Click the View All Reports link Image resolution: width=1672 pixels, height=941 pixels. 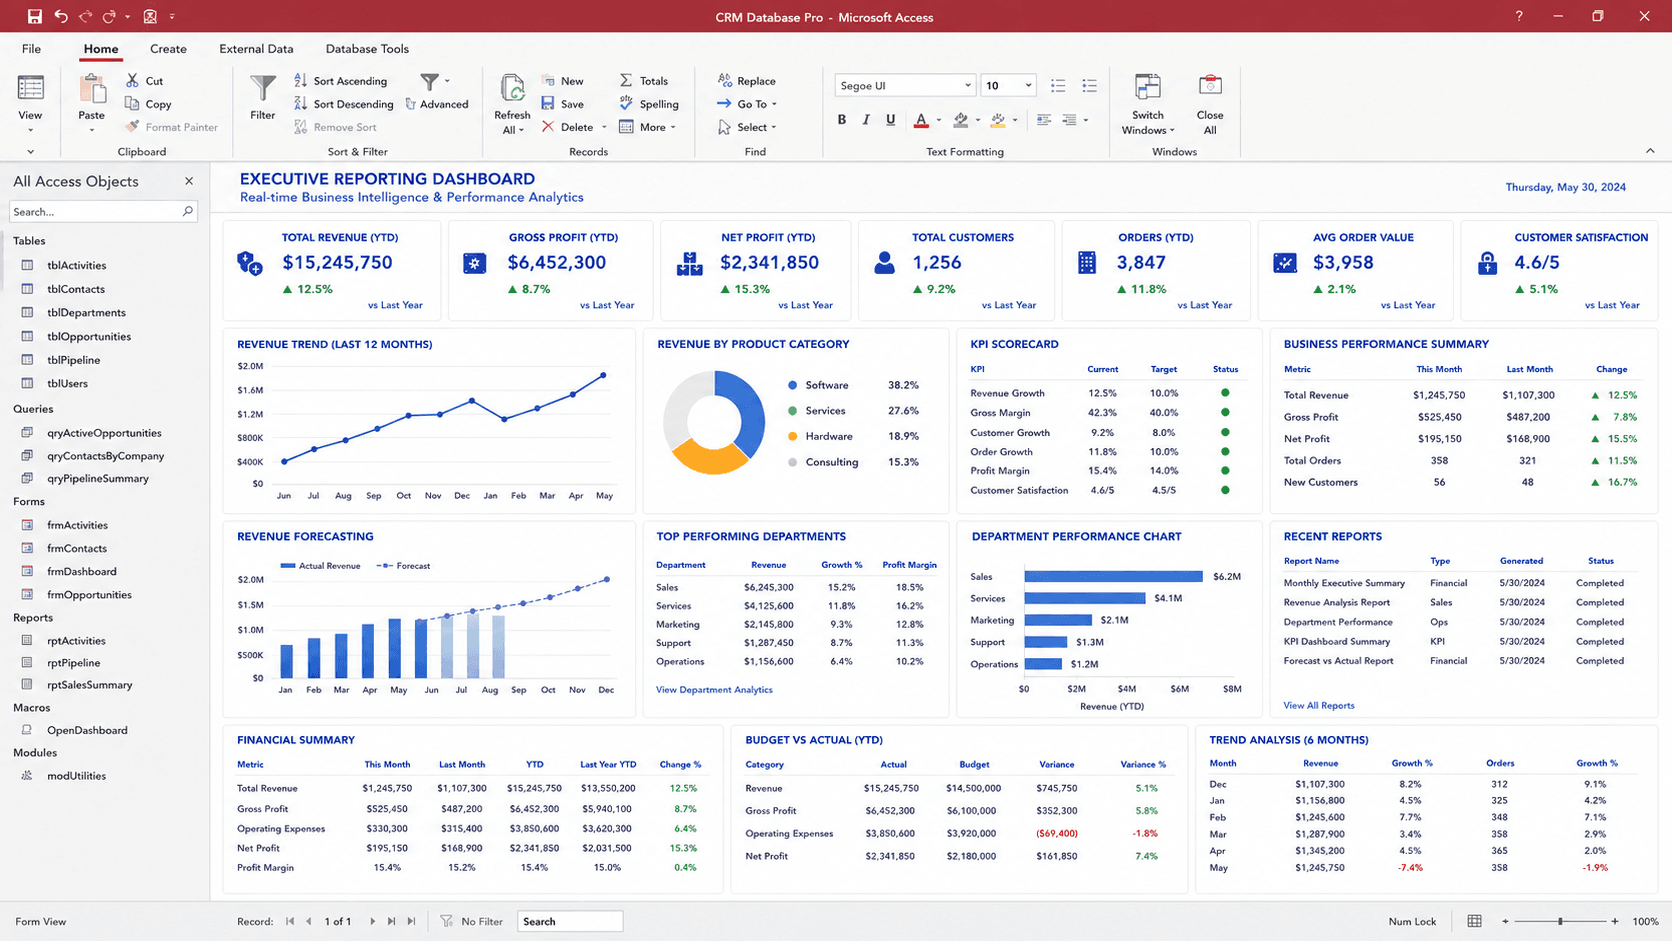pos(1319,706)
